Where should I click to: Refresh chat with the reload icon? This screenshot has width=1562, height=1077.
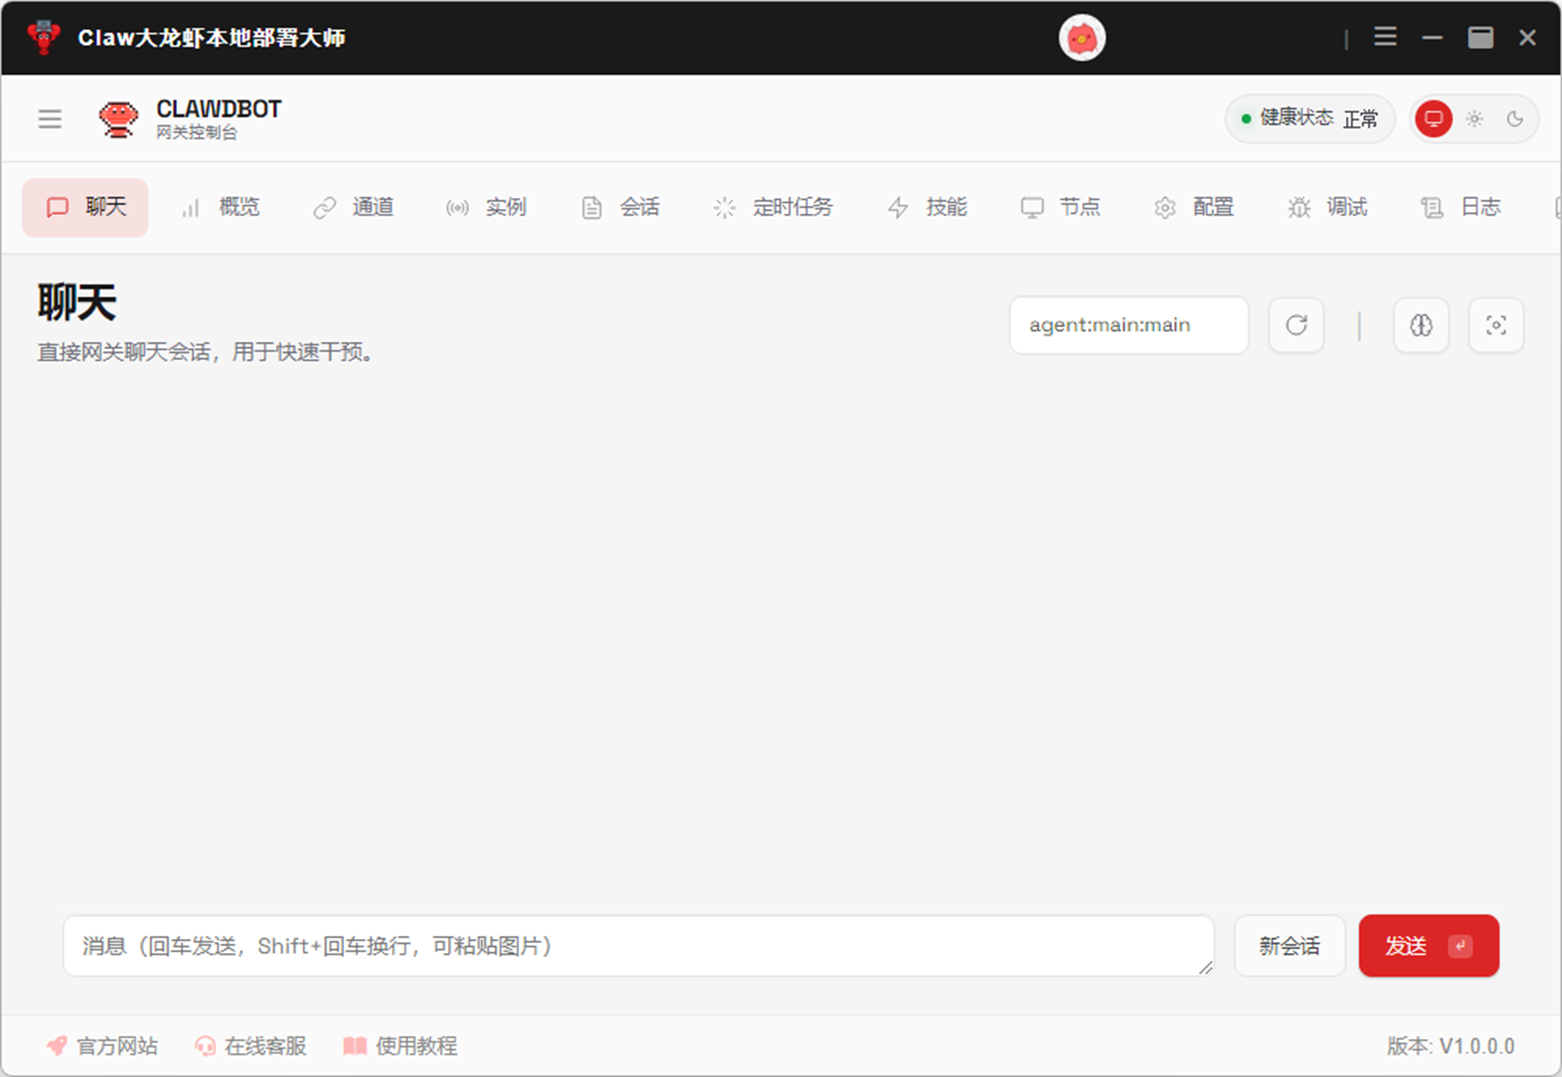(x=1296, y=325)
